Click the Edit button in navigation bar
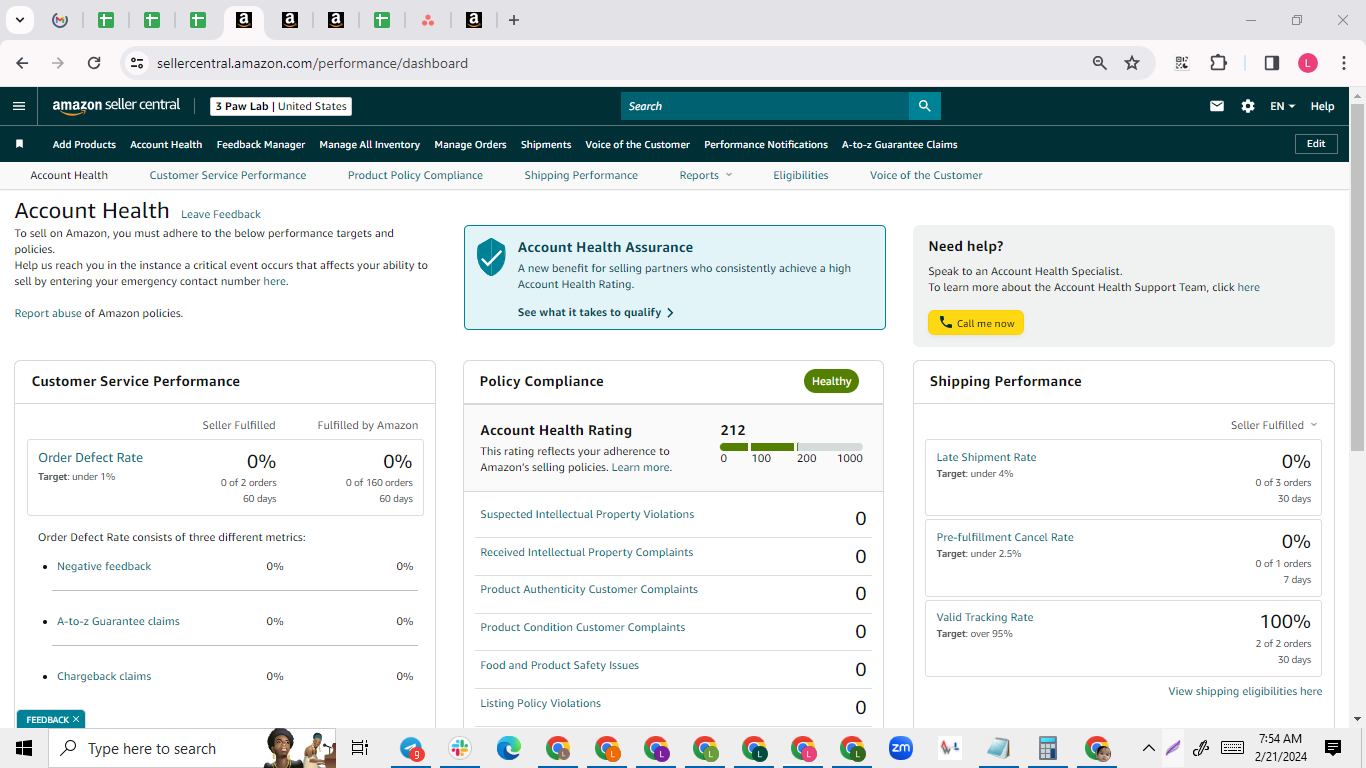 (x=1316, y=144)
